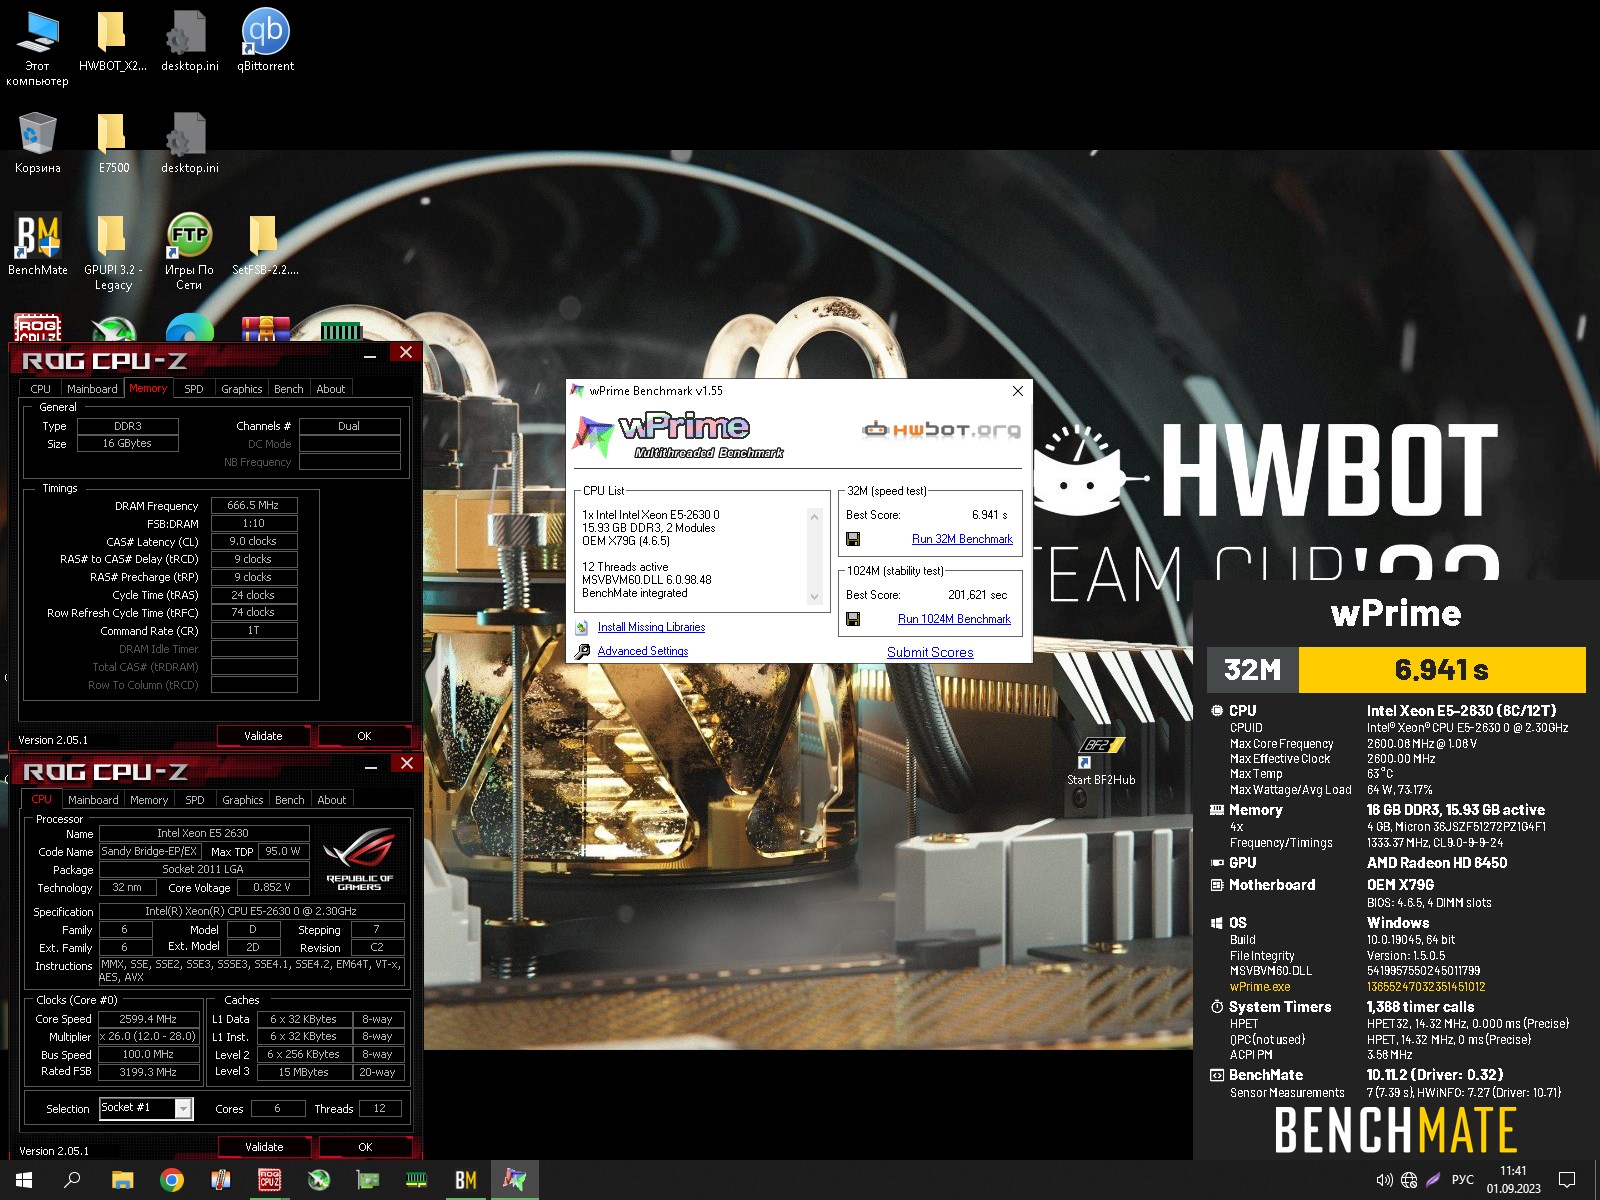The image size is (1600, 1200).
Task: Switch to ROG CPU-Z taskbar icon
Action: tap(270, 1180)
